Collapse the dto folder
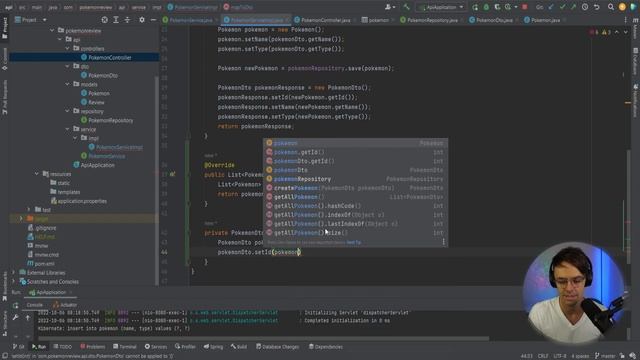Image resolution: width=640 pixels, height=360 pixels. click(x=68, y=66)
